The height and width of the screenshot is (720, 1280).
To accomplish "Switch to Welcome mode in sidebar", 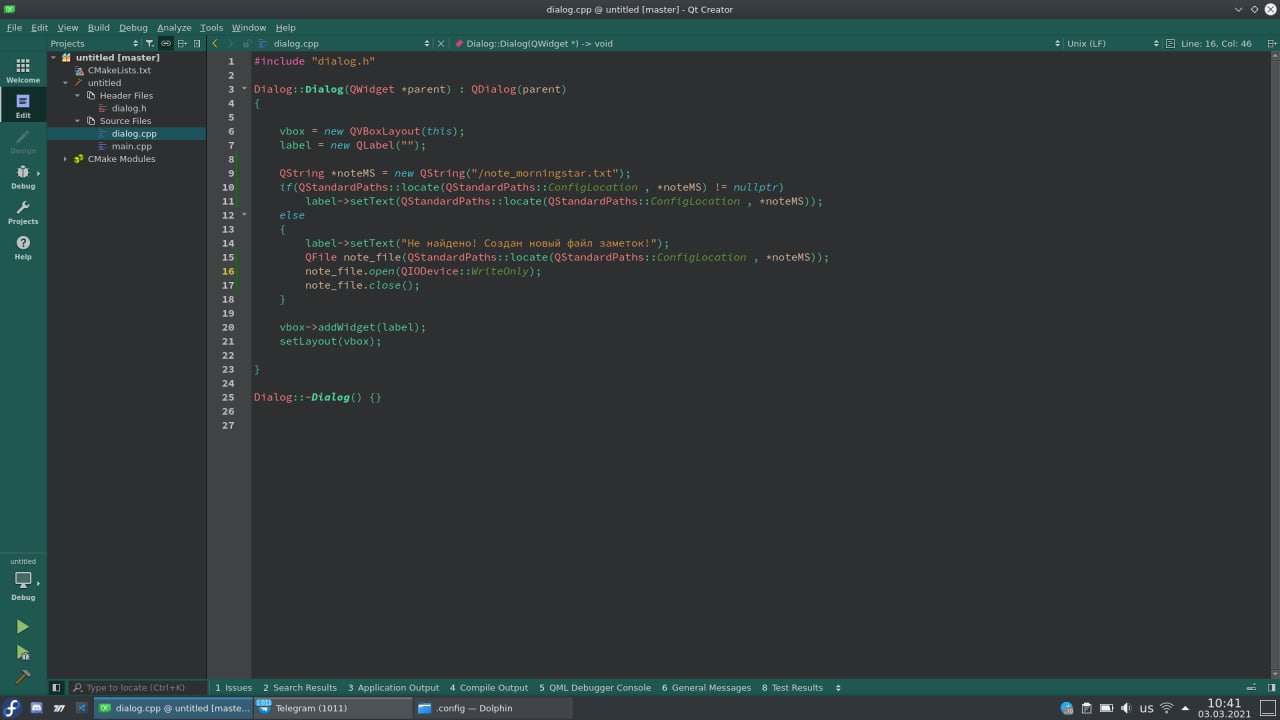I will pos(23,70).
